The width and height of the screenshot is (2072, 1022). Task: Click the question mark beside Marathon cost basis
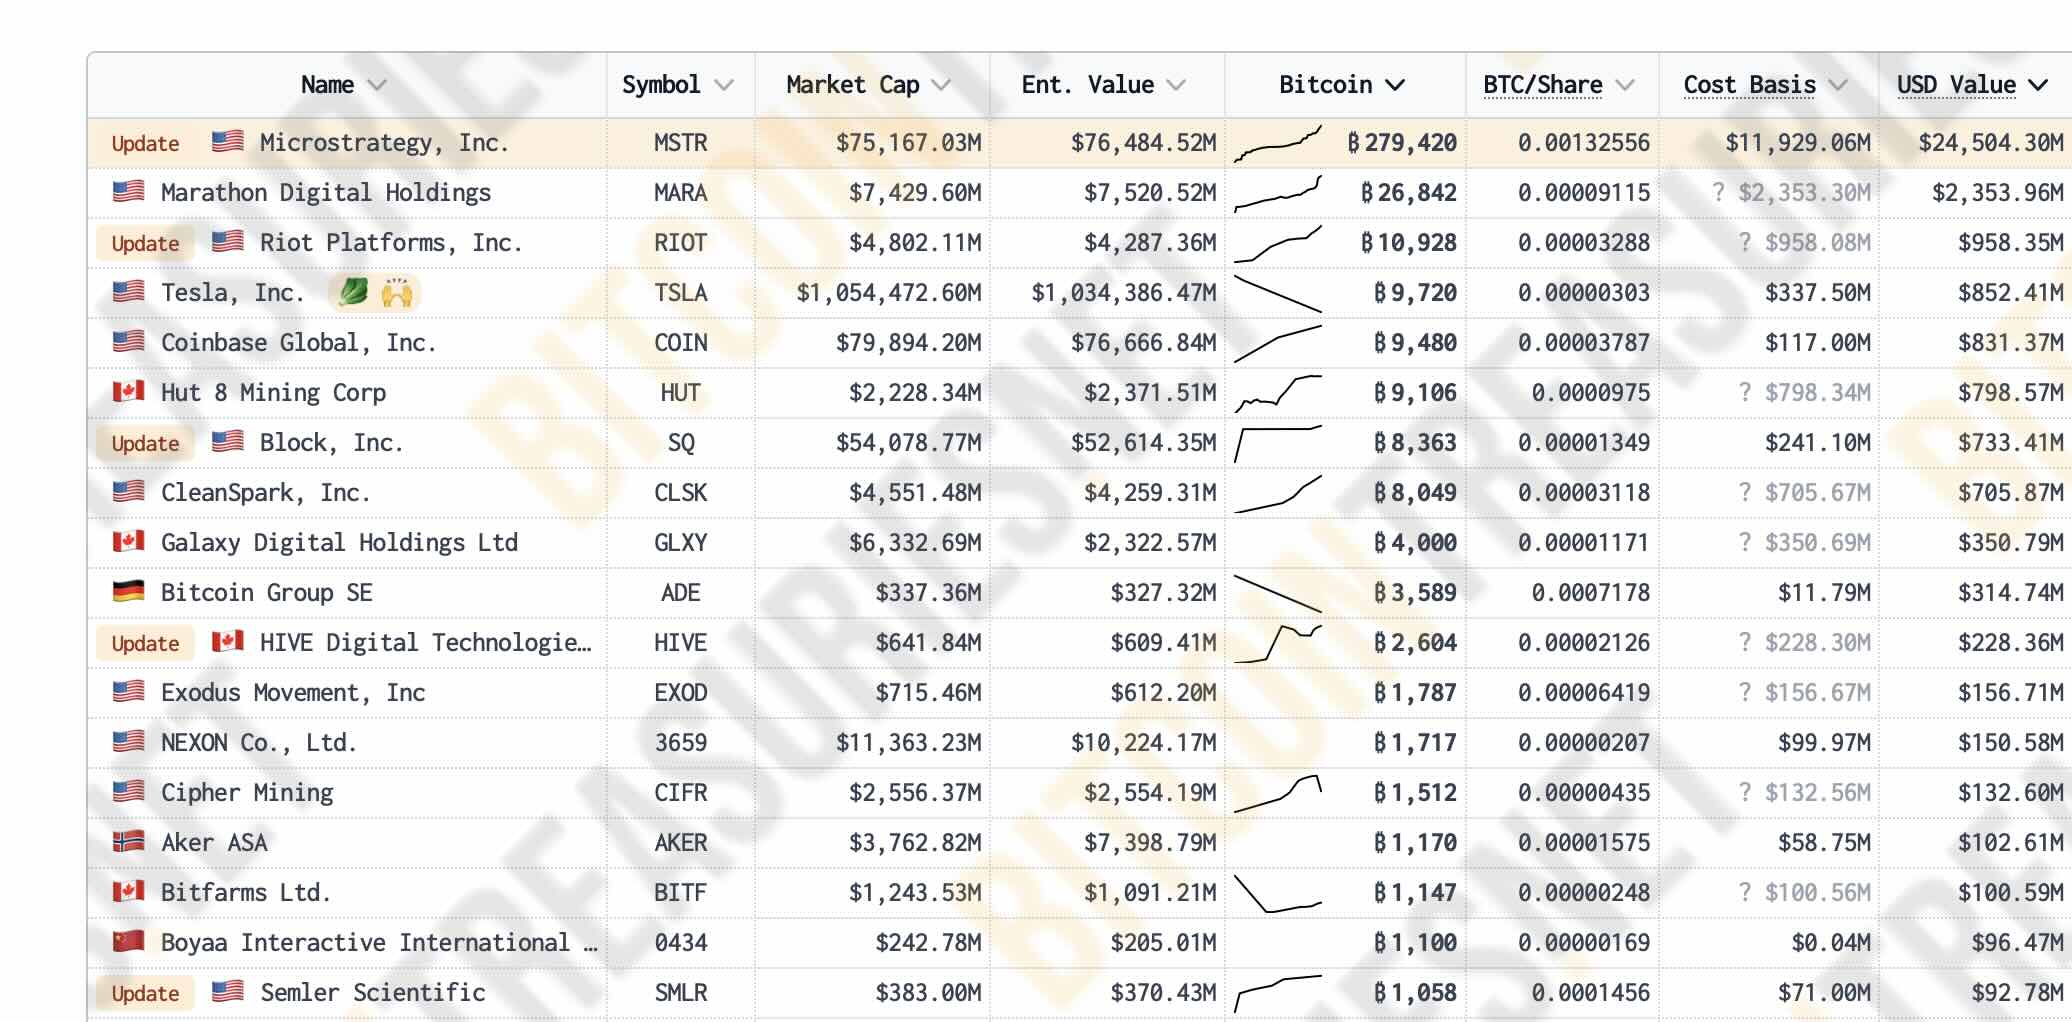point(1718,192)
